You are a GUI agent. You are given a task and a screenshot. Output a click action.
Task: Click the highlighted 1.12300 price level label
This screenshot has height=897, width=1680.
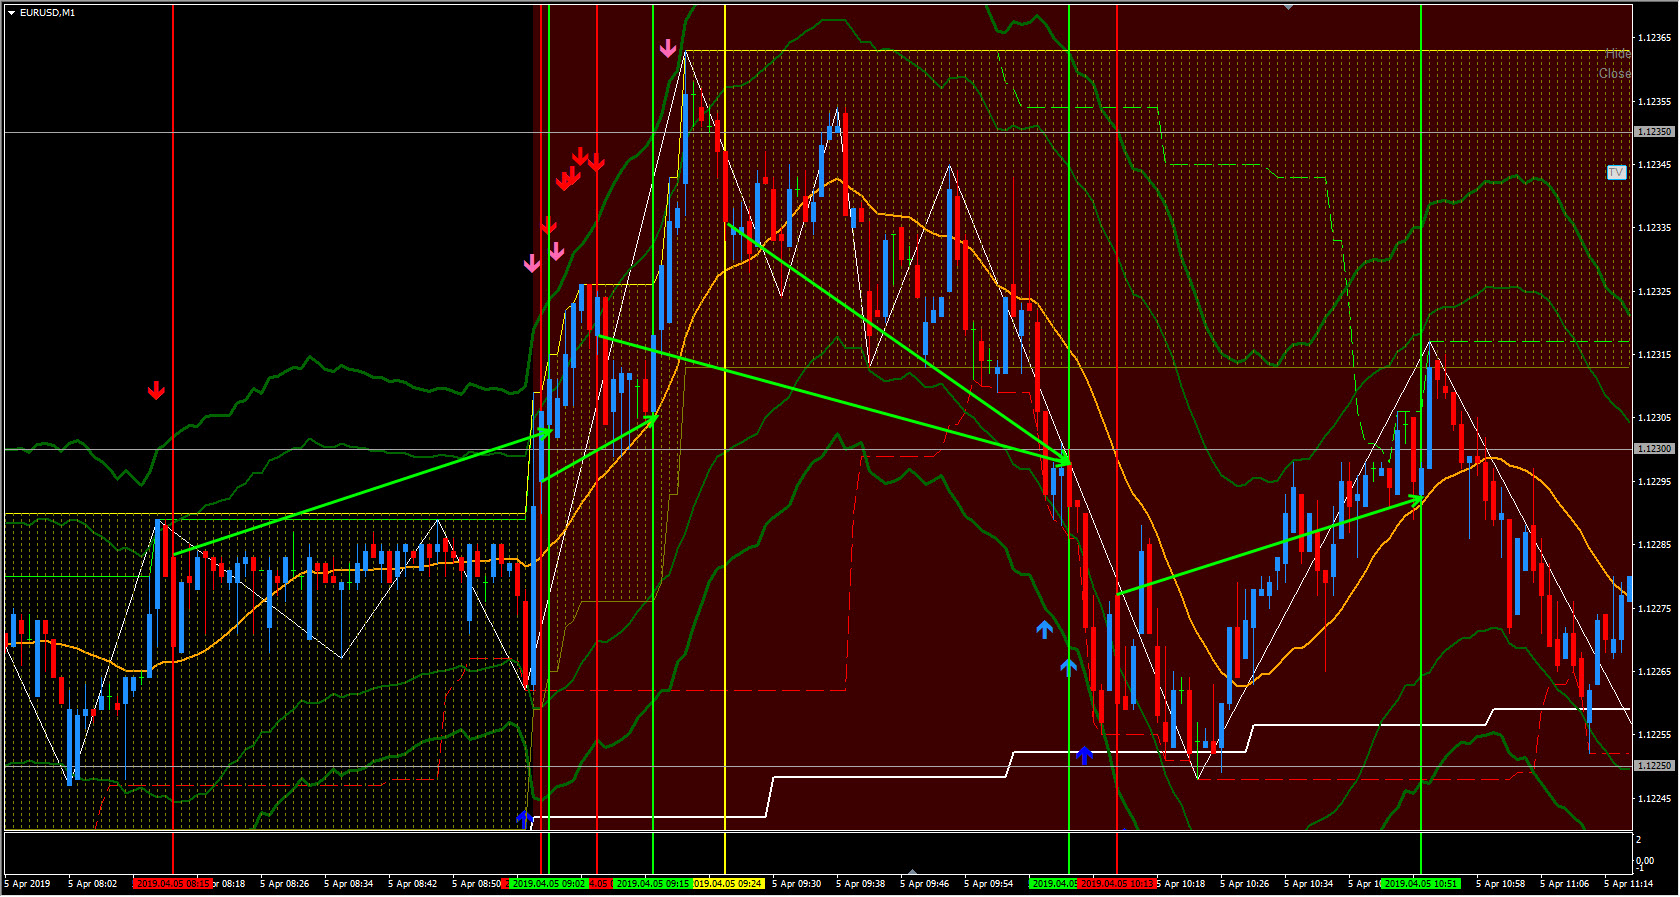point(1654,449)
